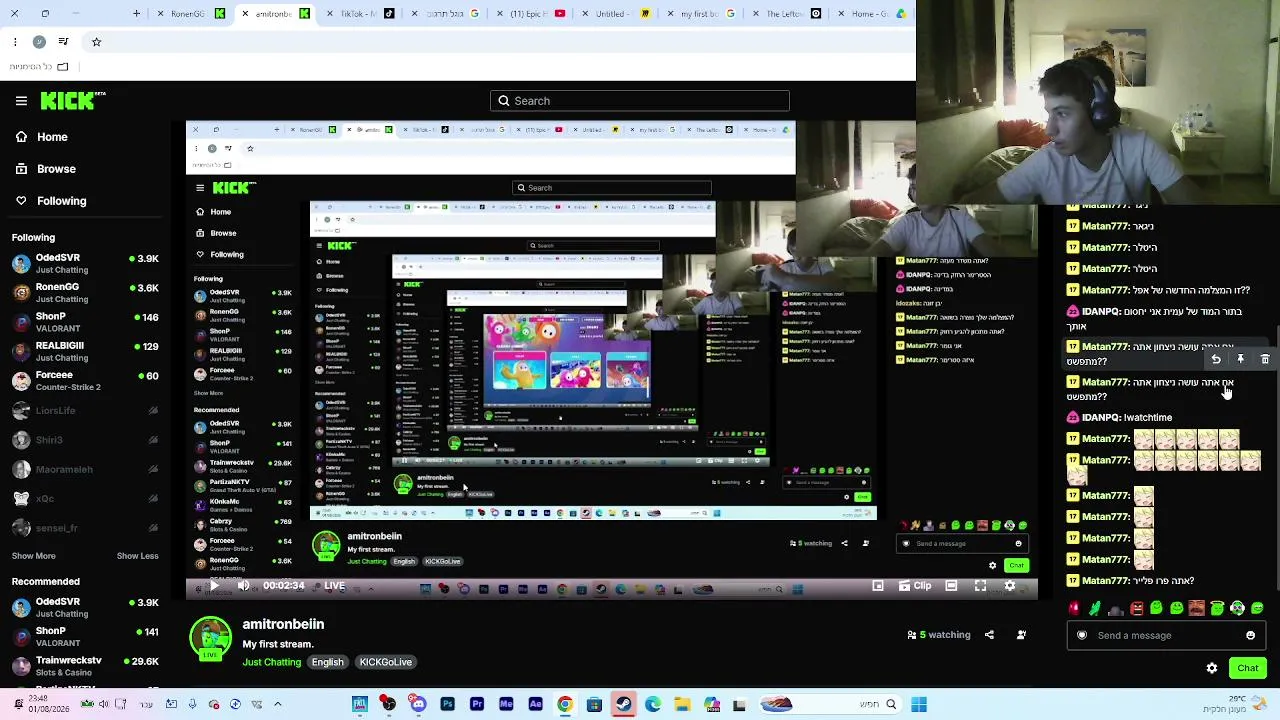This screenshot has height=720, width=1280.
Task: Click the KICKGoLive tag
Action: 385,662
